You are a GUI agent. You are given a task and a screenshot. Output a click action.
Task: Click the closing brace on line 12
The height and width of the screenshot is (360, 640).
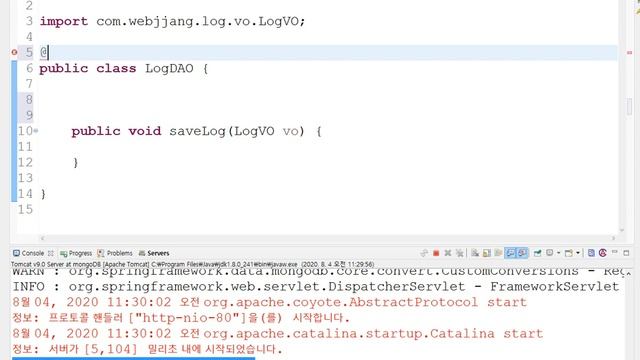point(76,162)
